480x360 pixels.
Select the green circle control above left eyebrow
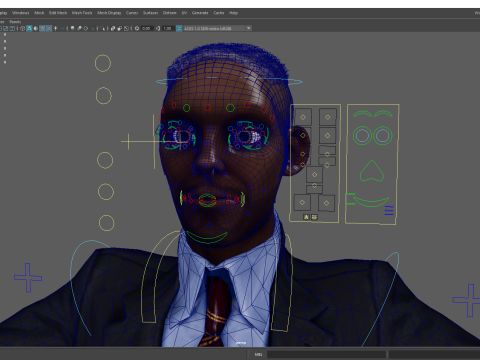coord(187,108)
